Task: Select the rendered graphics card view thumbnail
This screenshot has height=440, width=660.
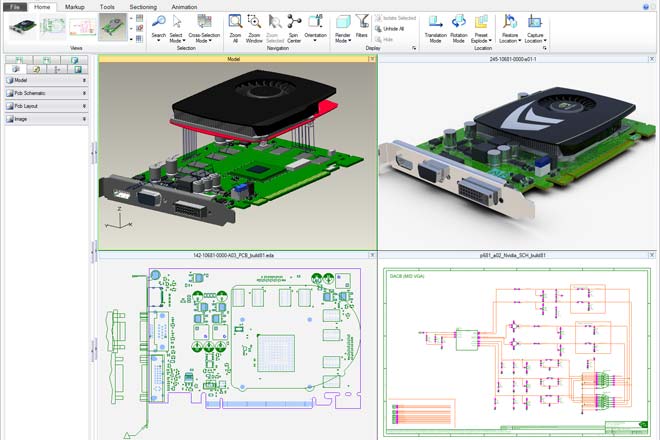Action: tap(23, 27)
